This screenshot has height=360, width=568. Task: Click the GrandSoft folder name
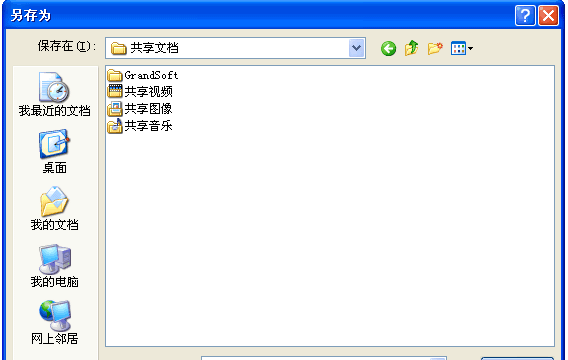[x=151, y=75]
